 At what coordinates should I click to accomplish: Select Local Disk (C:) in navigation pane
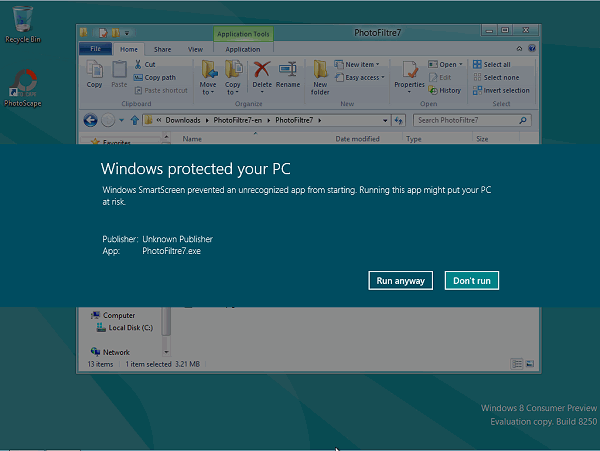pos(125,327)
